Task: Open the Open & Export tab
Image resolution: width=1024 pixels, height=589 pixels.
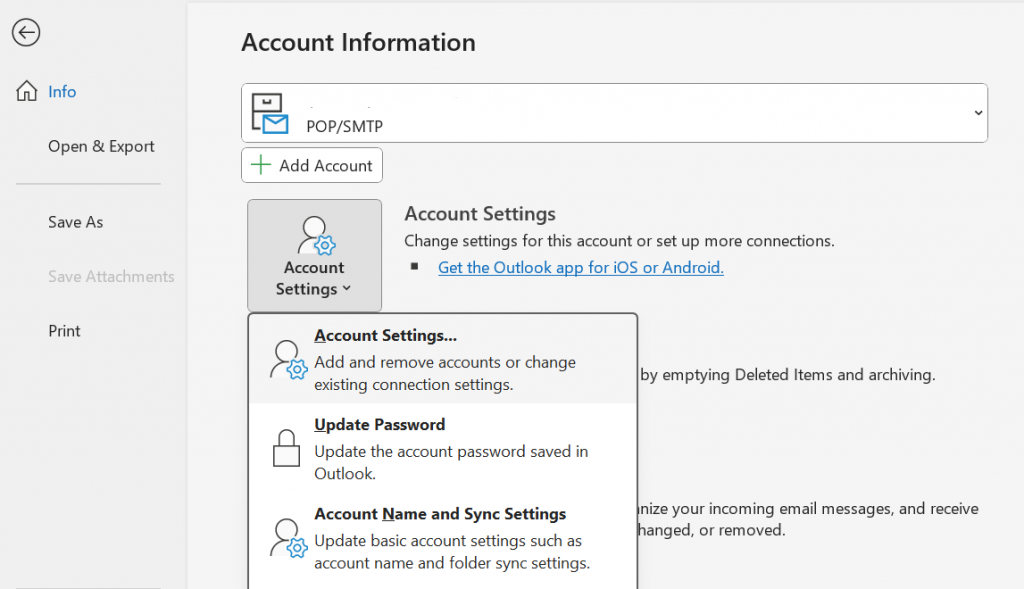Action: click(x=101, y=146)
